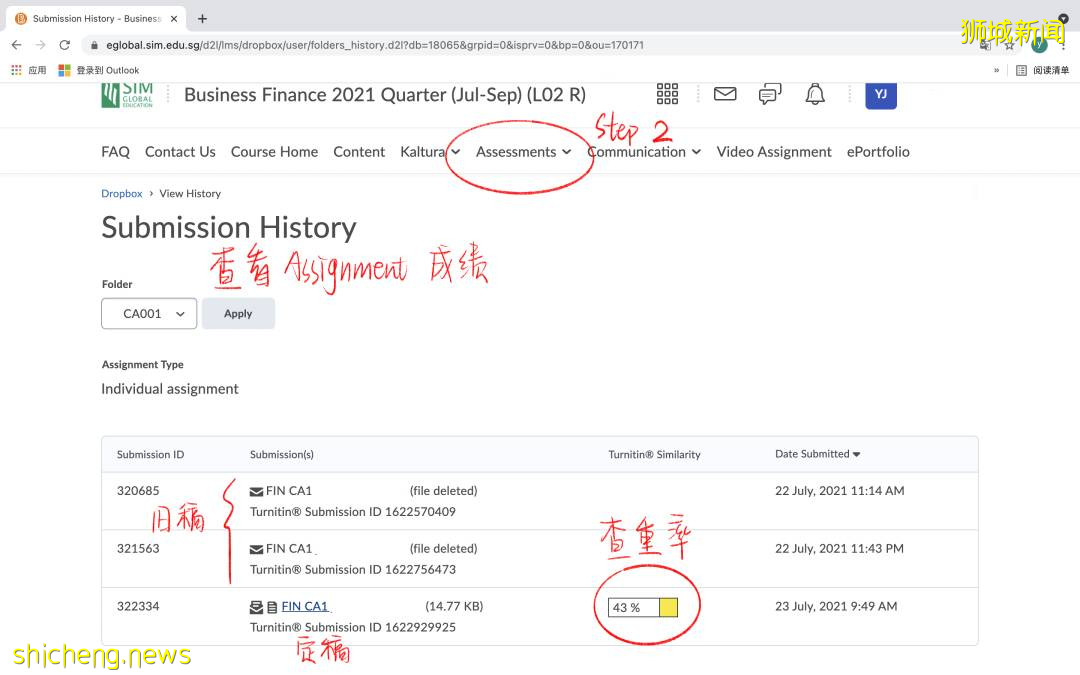
Task: Click the Dropbox breadcrumb link
Action: [121, 193]
